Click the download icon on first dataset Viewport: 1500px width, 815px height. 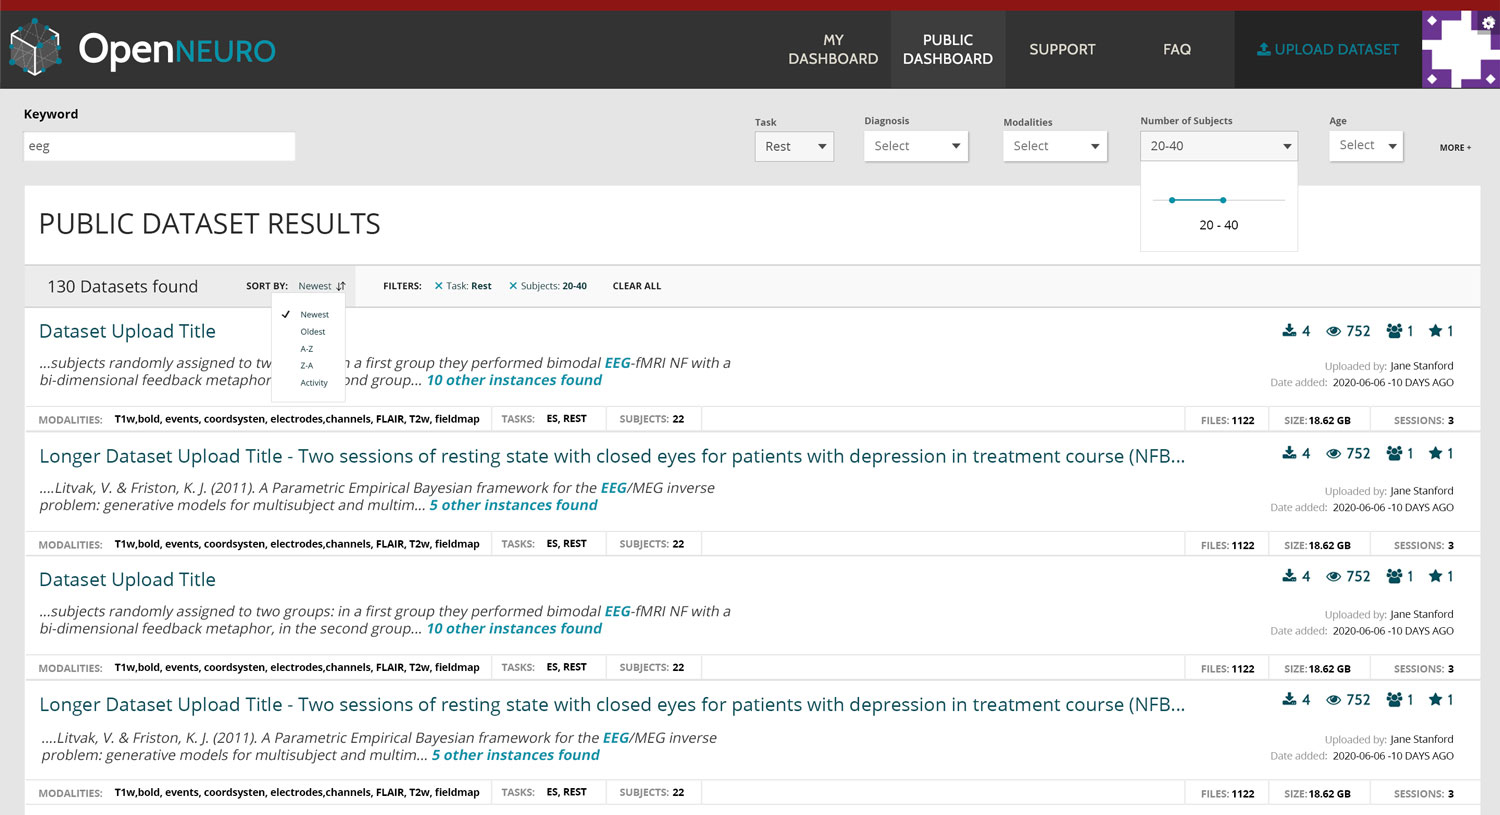[1288, 330]
